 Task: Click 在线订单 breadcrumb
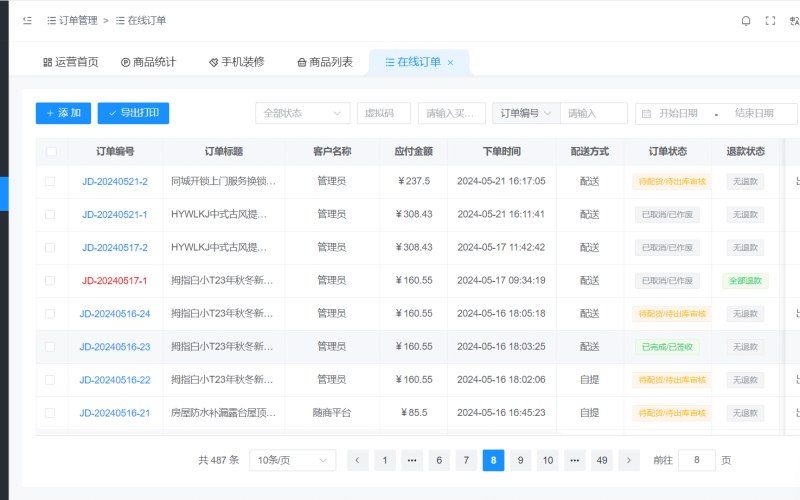coord(141,20)
